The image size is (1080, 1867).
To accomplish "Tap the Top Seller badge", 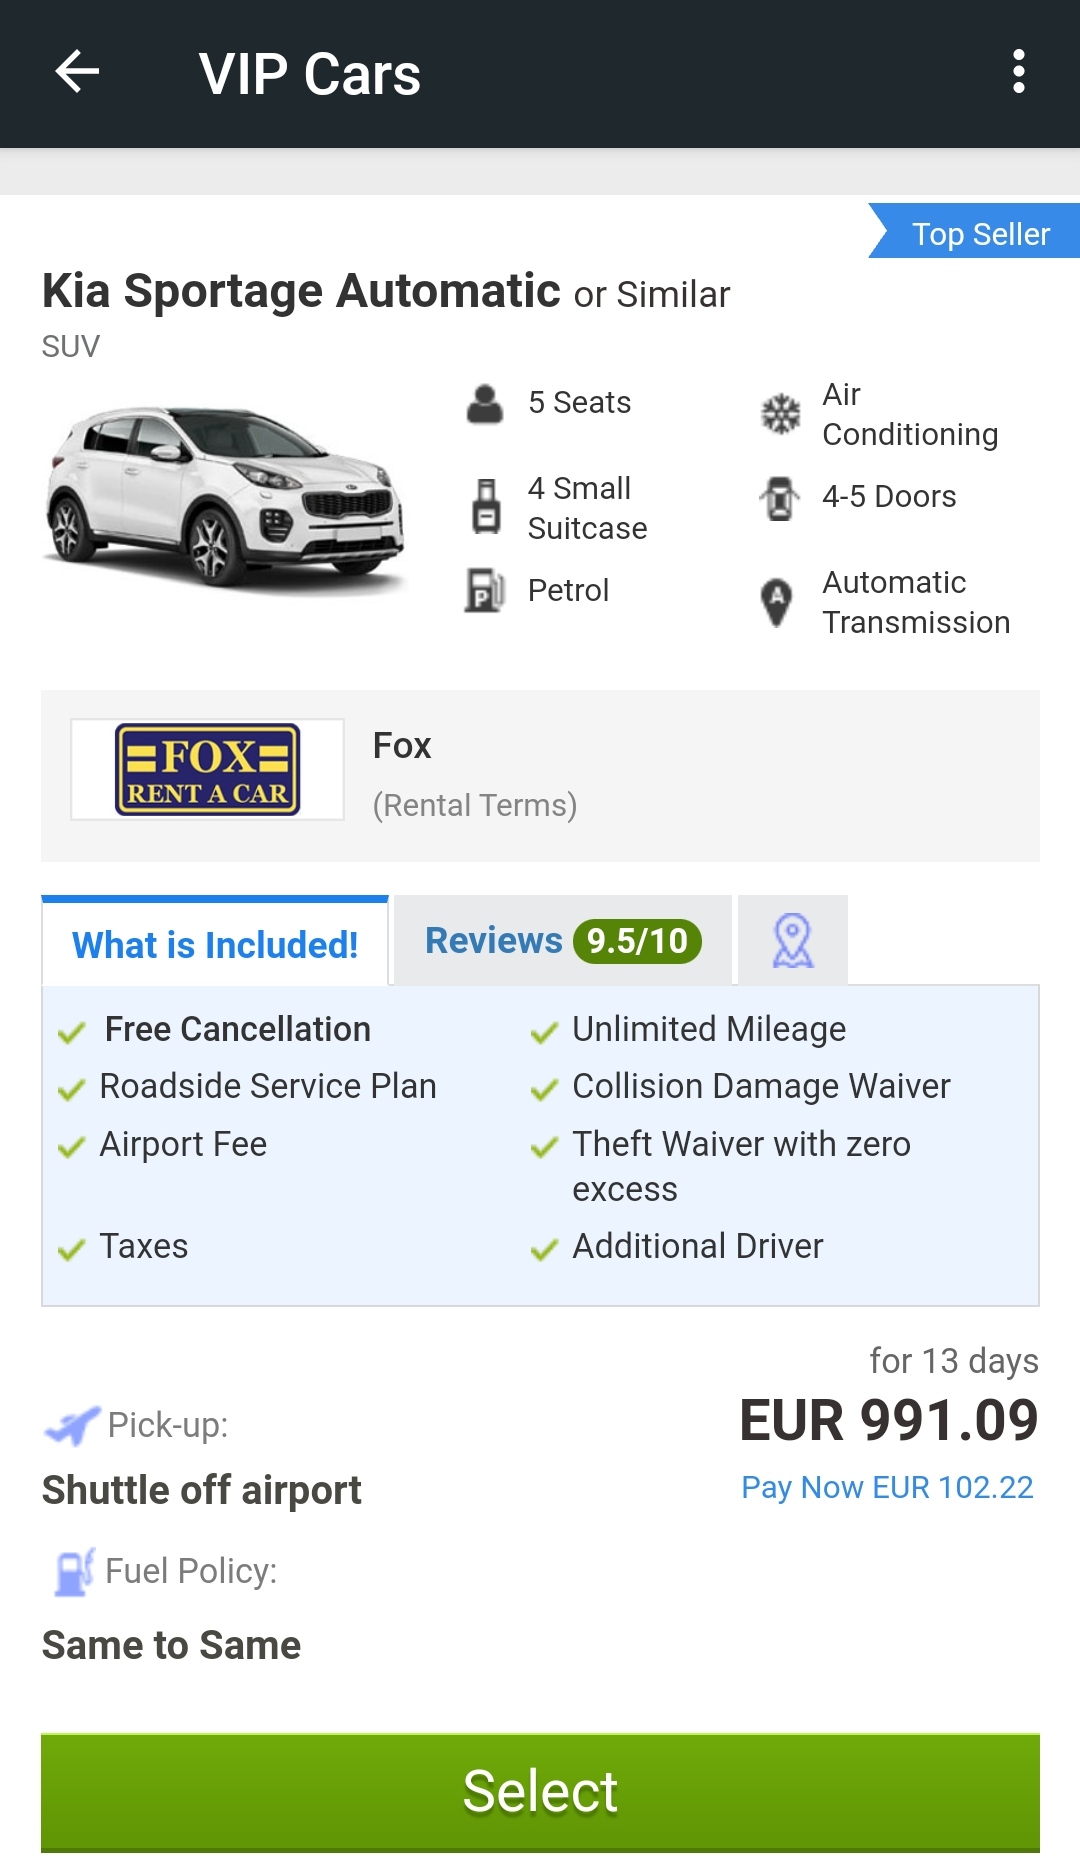I will [x=975, y=233].
